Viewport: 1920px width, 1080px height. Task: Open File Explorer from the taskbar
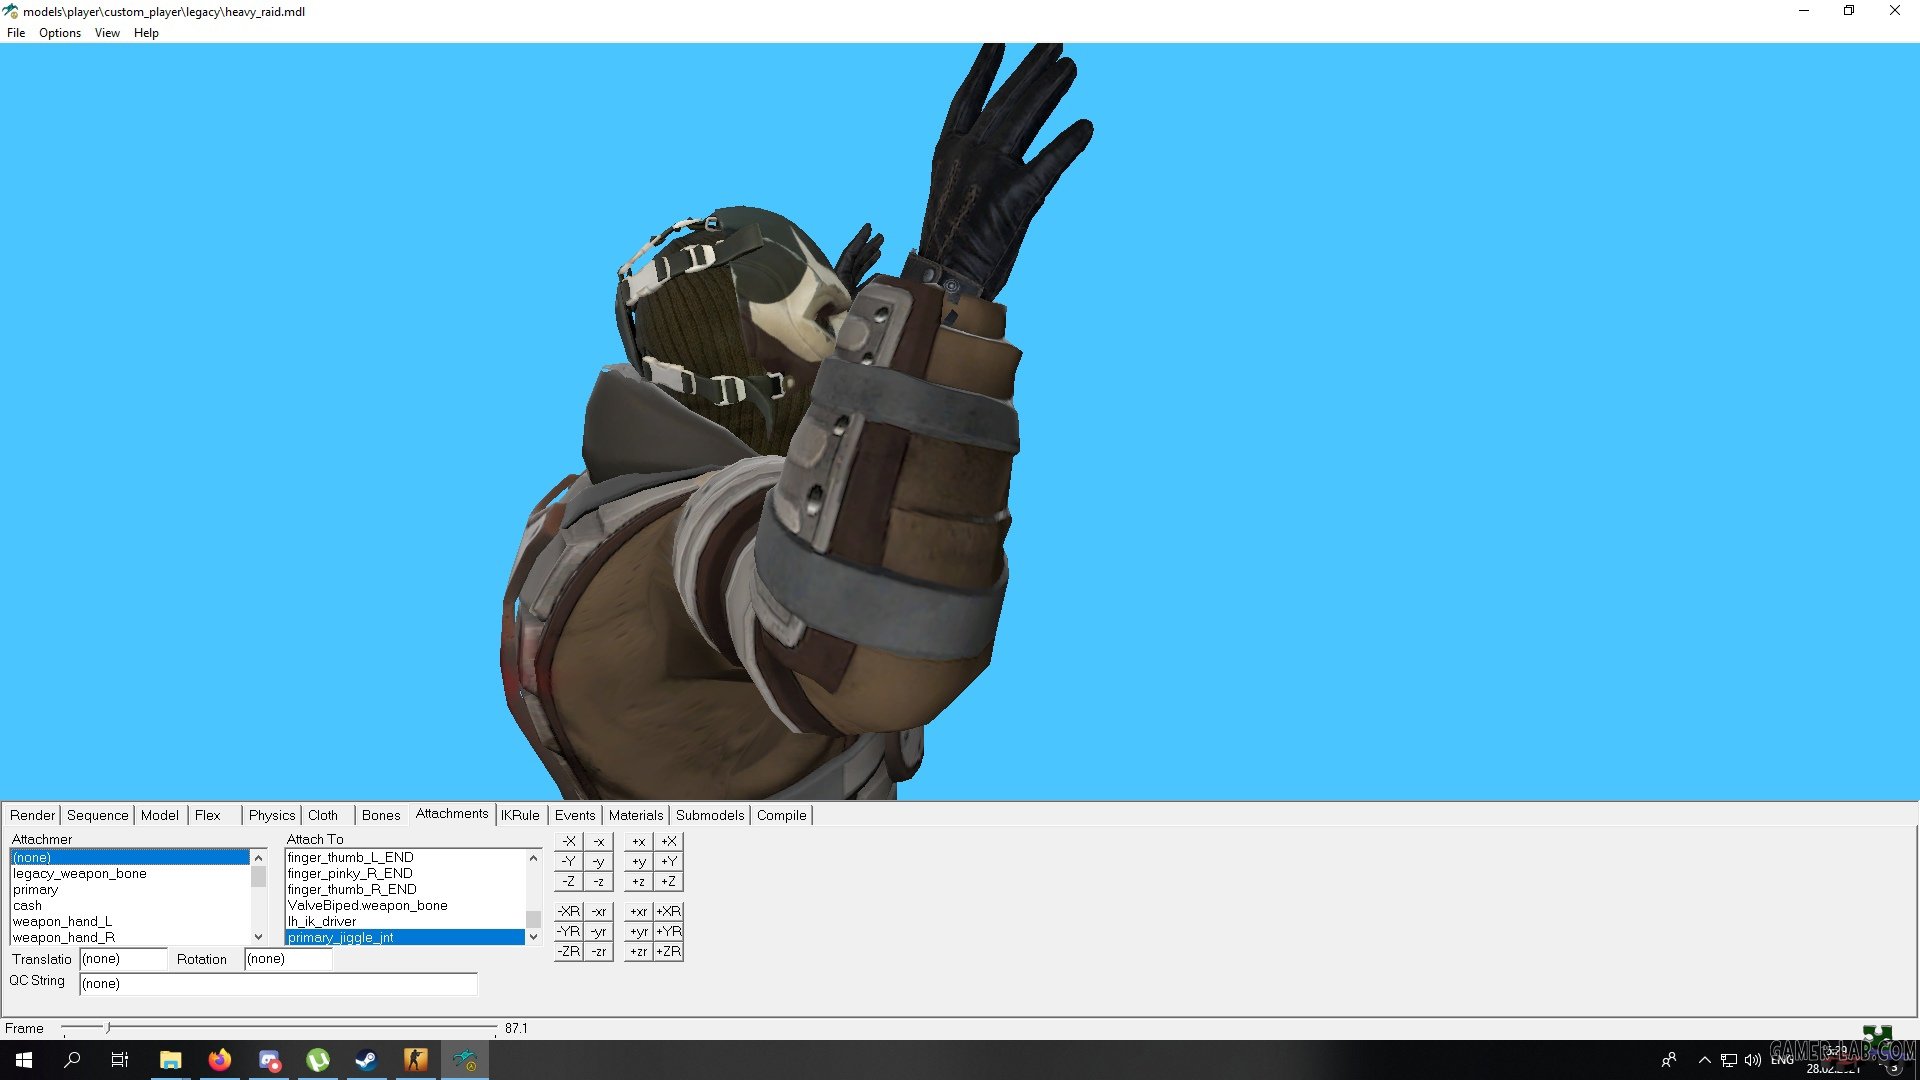coord(171,1060)
